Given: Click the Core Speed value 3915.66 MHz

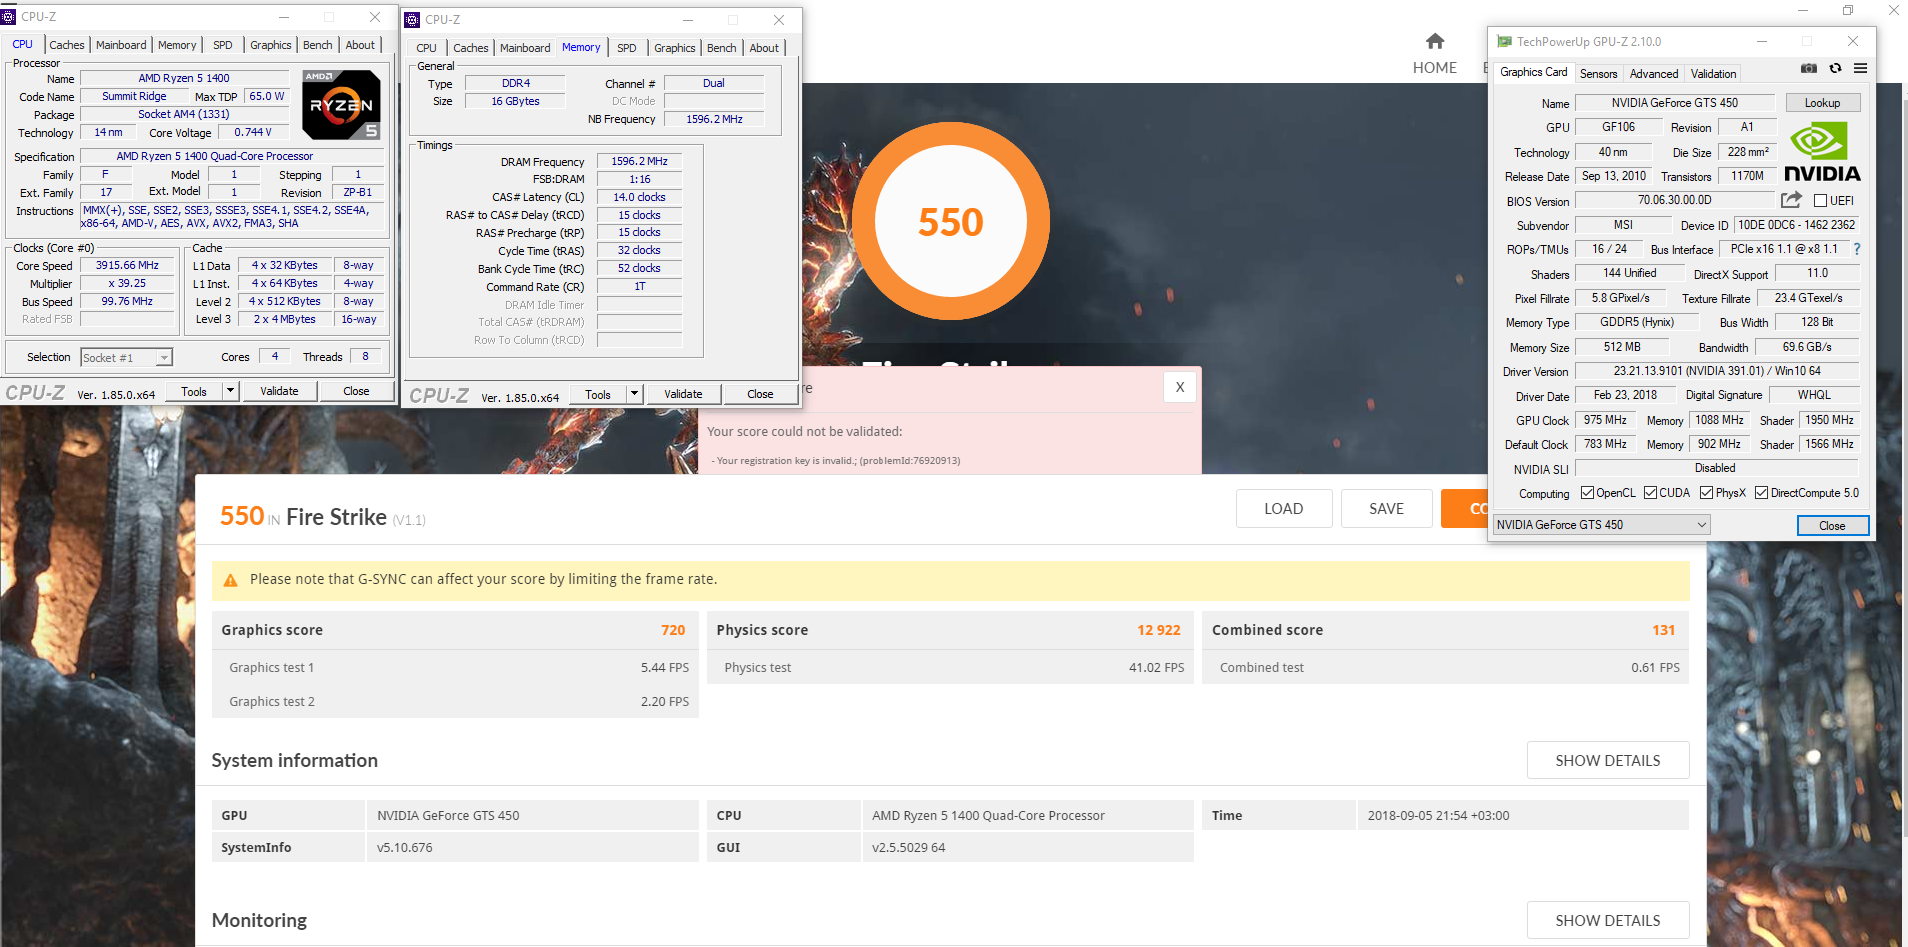Looking at the screenshot, I should click(x=127, y=266).
